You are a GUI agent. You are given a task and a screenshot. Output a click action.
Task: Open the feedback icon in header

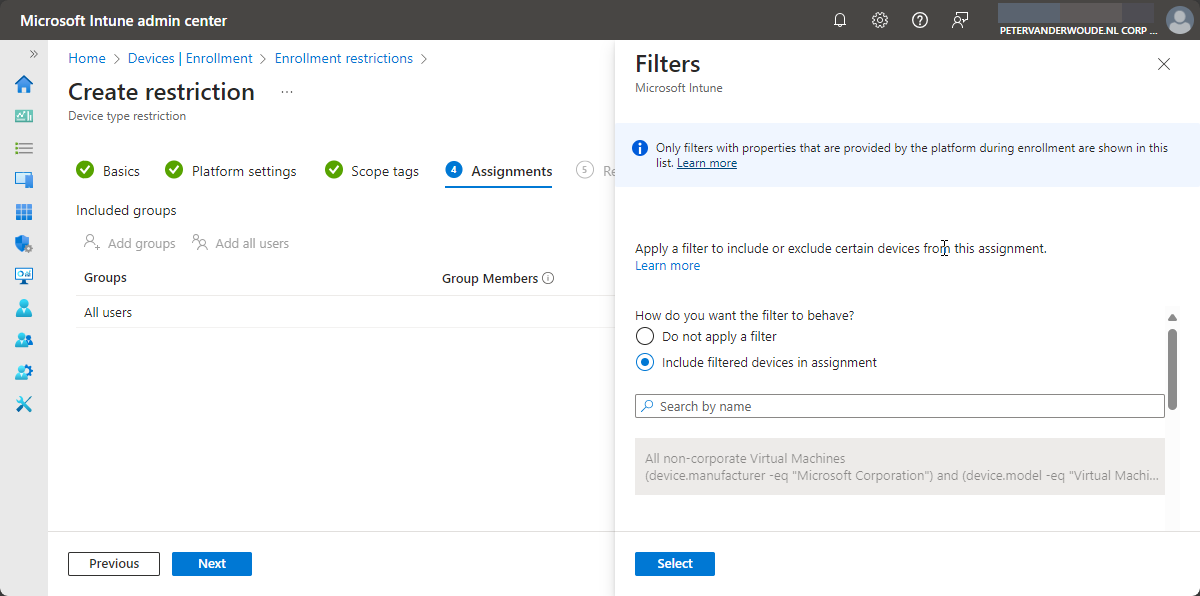(x=960, y=20)
